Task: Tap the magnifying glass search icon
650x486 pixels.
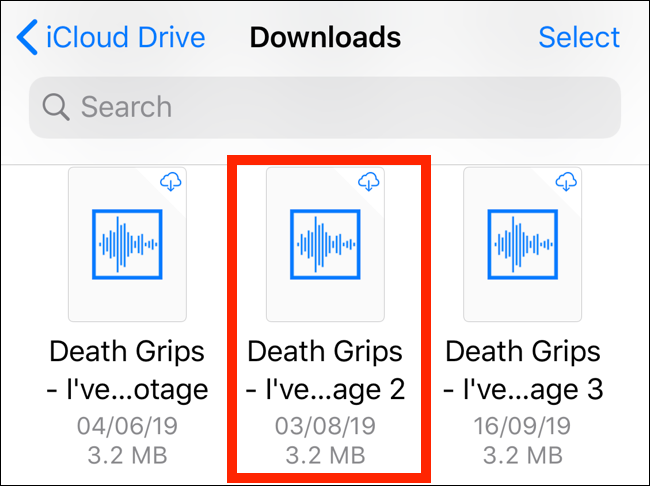Action: [x=57, y=107]
